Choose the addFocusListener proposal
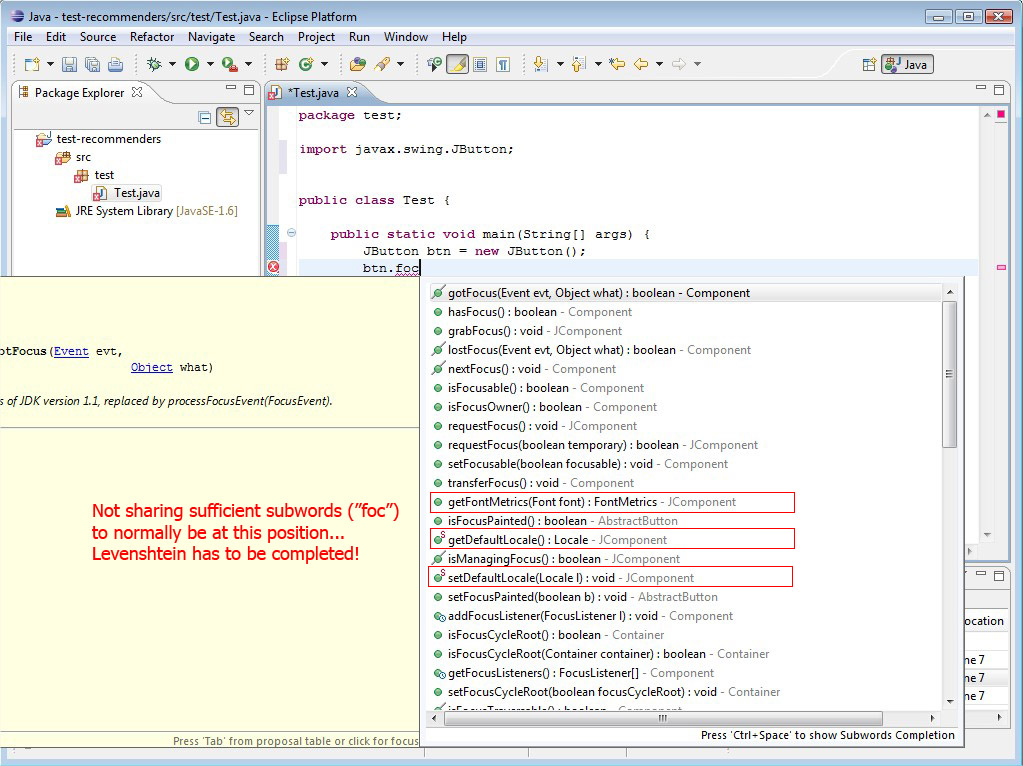1023x766 pixels. [583, 616]
